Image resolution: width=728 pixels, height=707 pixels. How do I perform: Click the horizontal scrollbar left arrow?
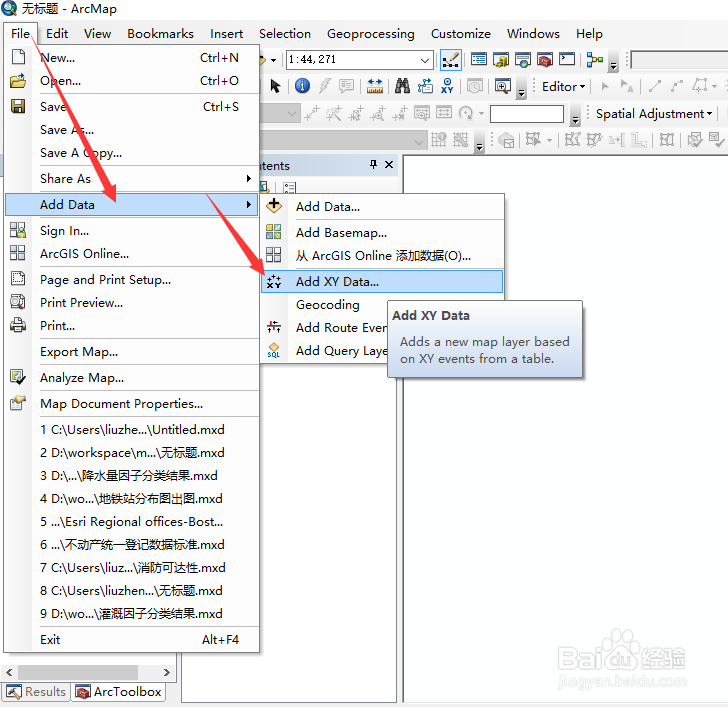coord(9,672)
